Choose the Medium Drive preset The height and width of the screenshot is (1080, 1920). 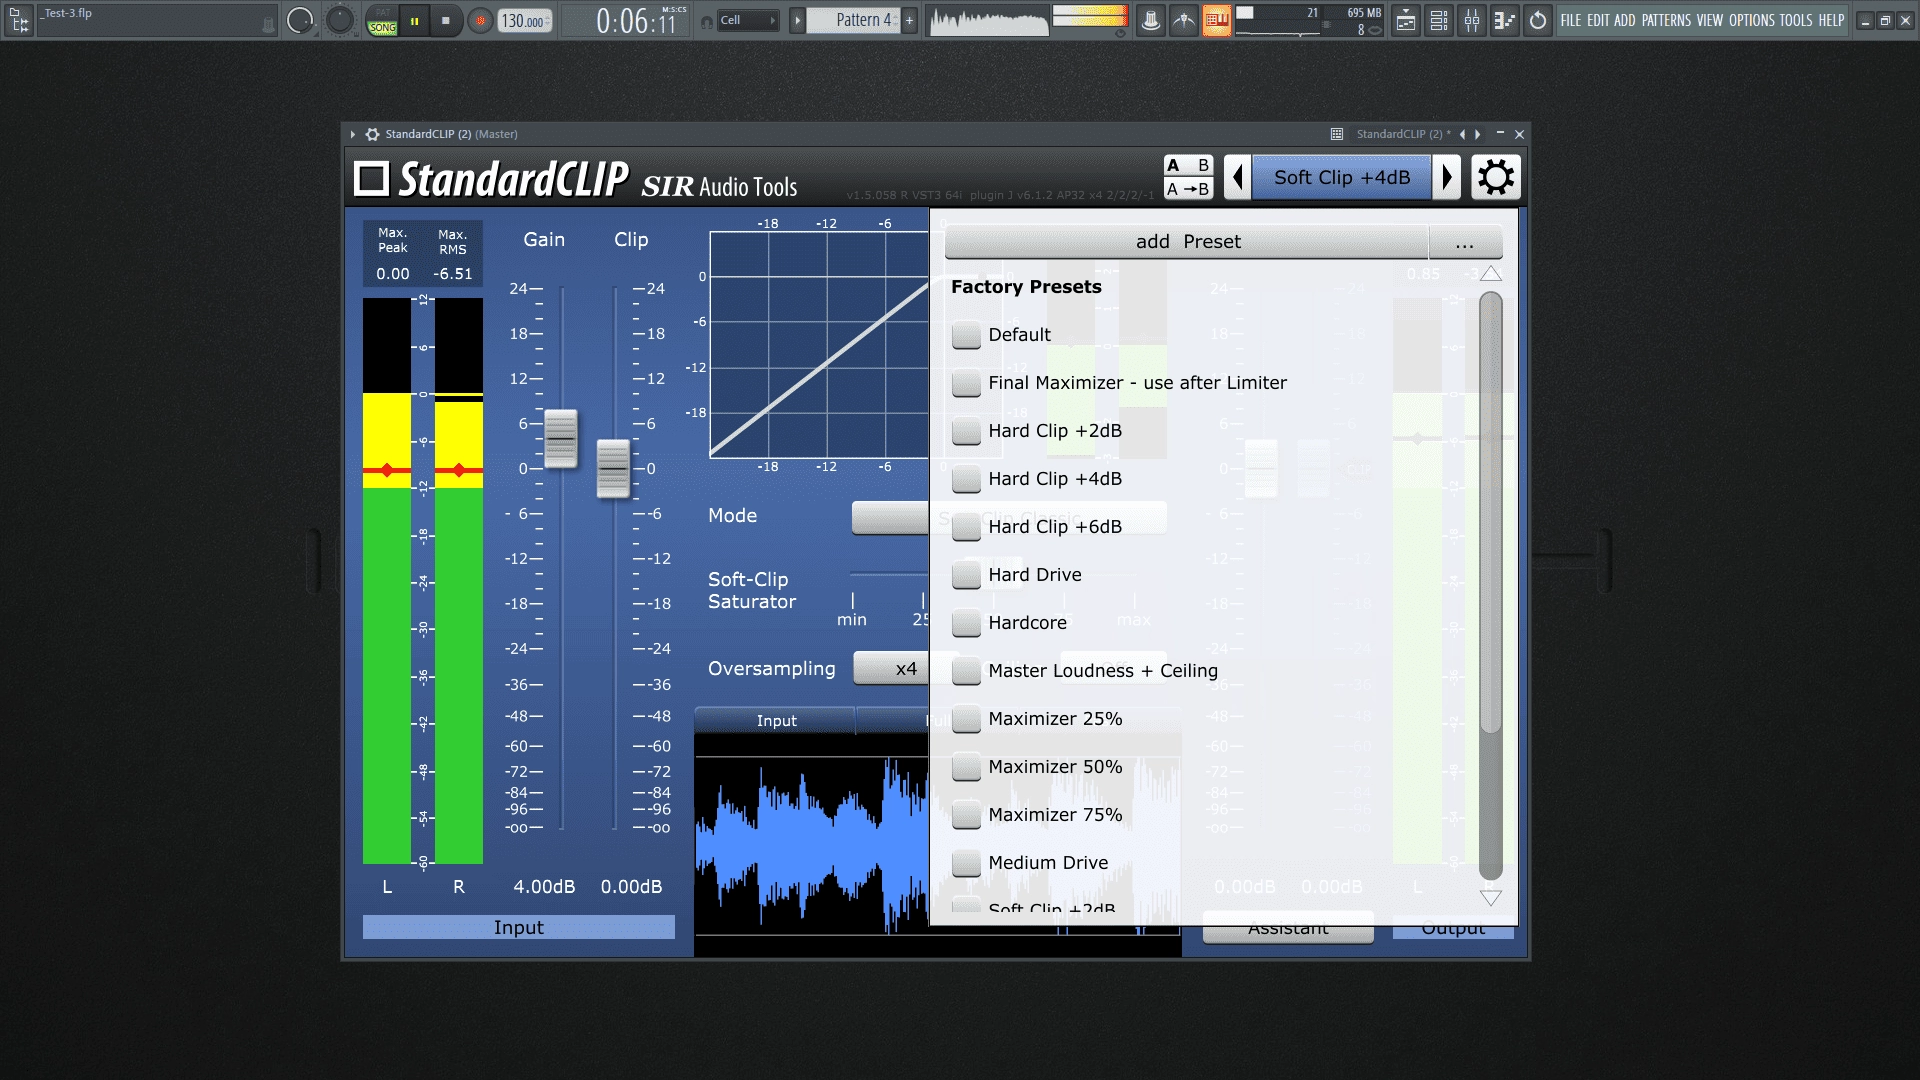click(x=1030, y=863)
